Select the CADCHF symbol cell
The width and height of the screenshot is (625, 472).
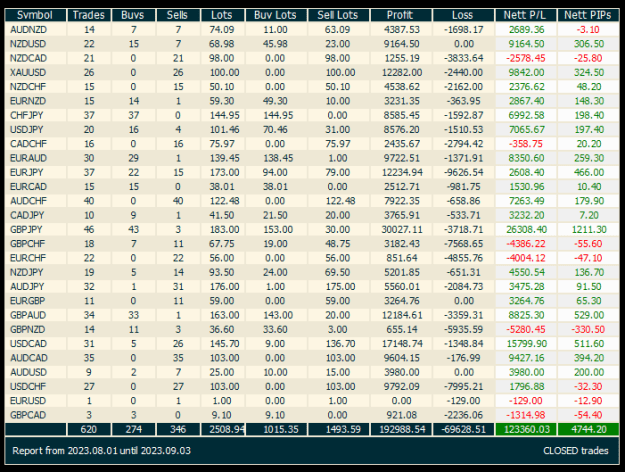pyautogui.click(x=35, y=144)
